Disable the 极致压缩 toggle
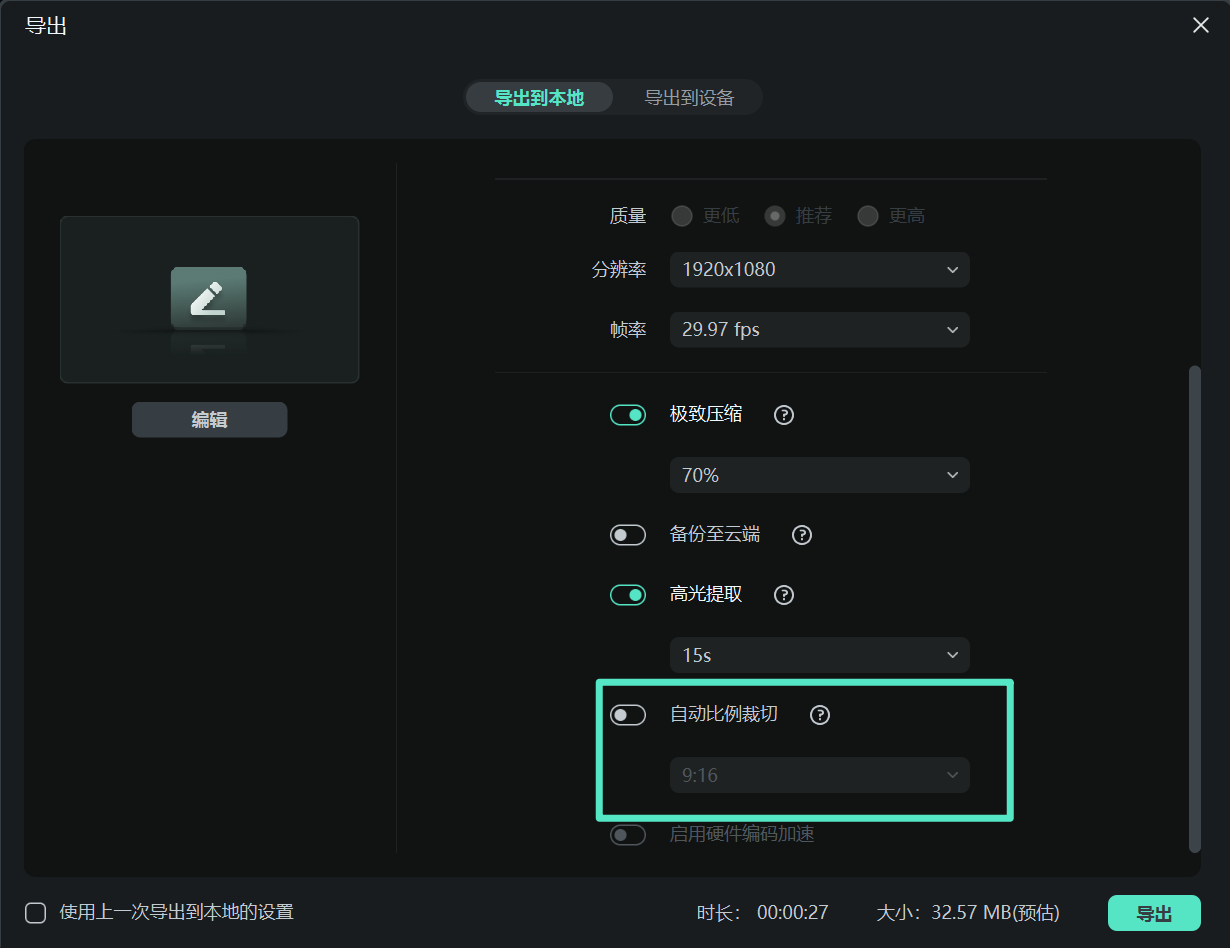 coord(628,414)
